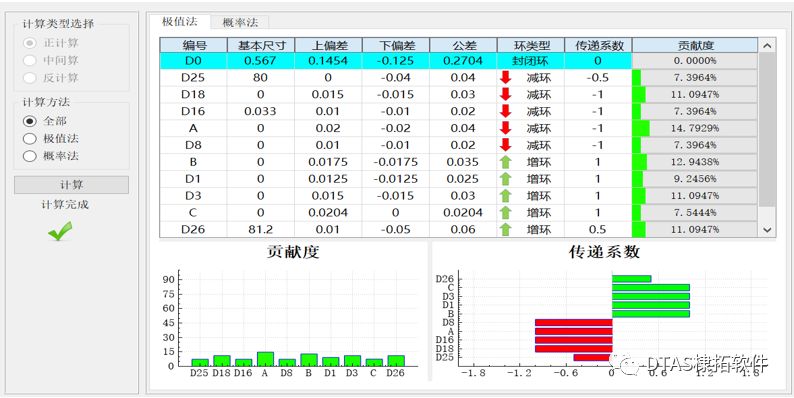Select the 极值法 radio option
The width and height of the screenshot is (794, 398).
coord(30,138)
